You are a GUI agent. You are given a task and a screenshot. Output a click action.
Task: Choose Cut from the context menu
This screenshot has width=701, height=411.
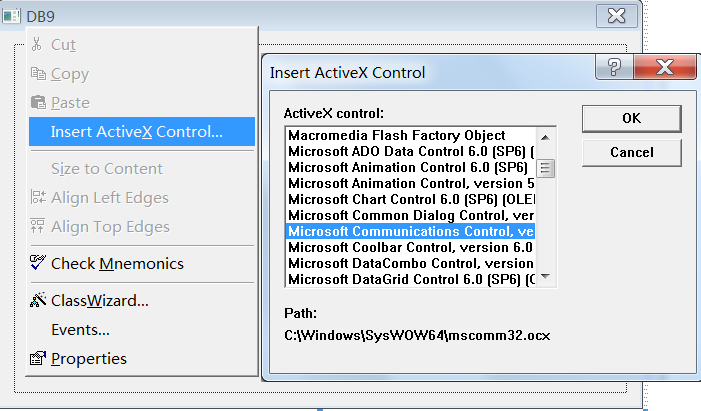point(142,44)
